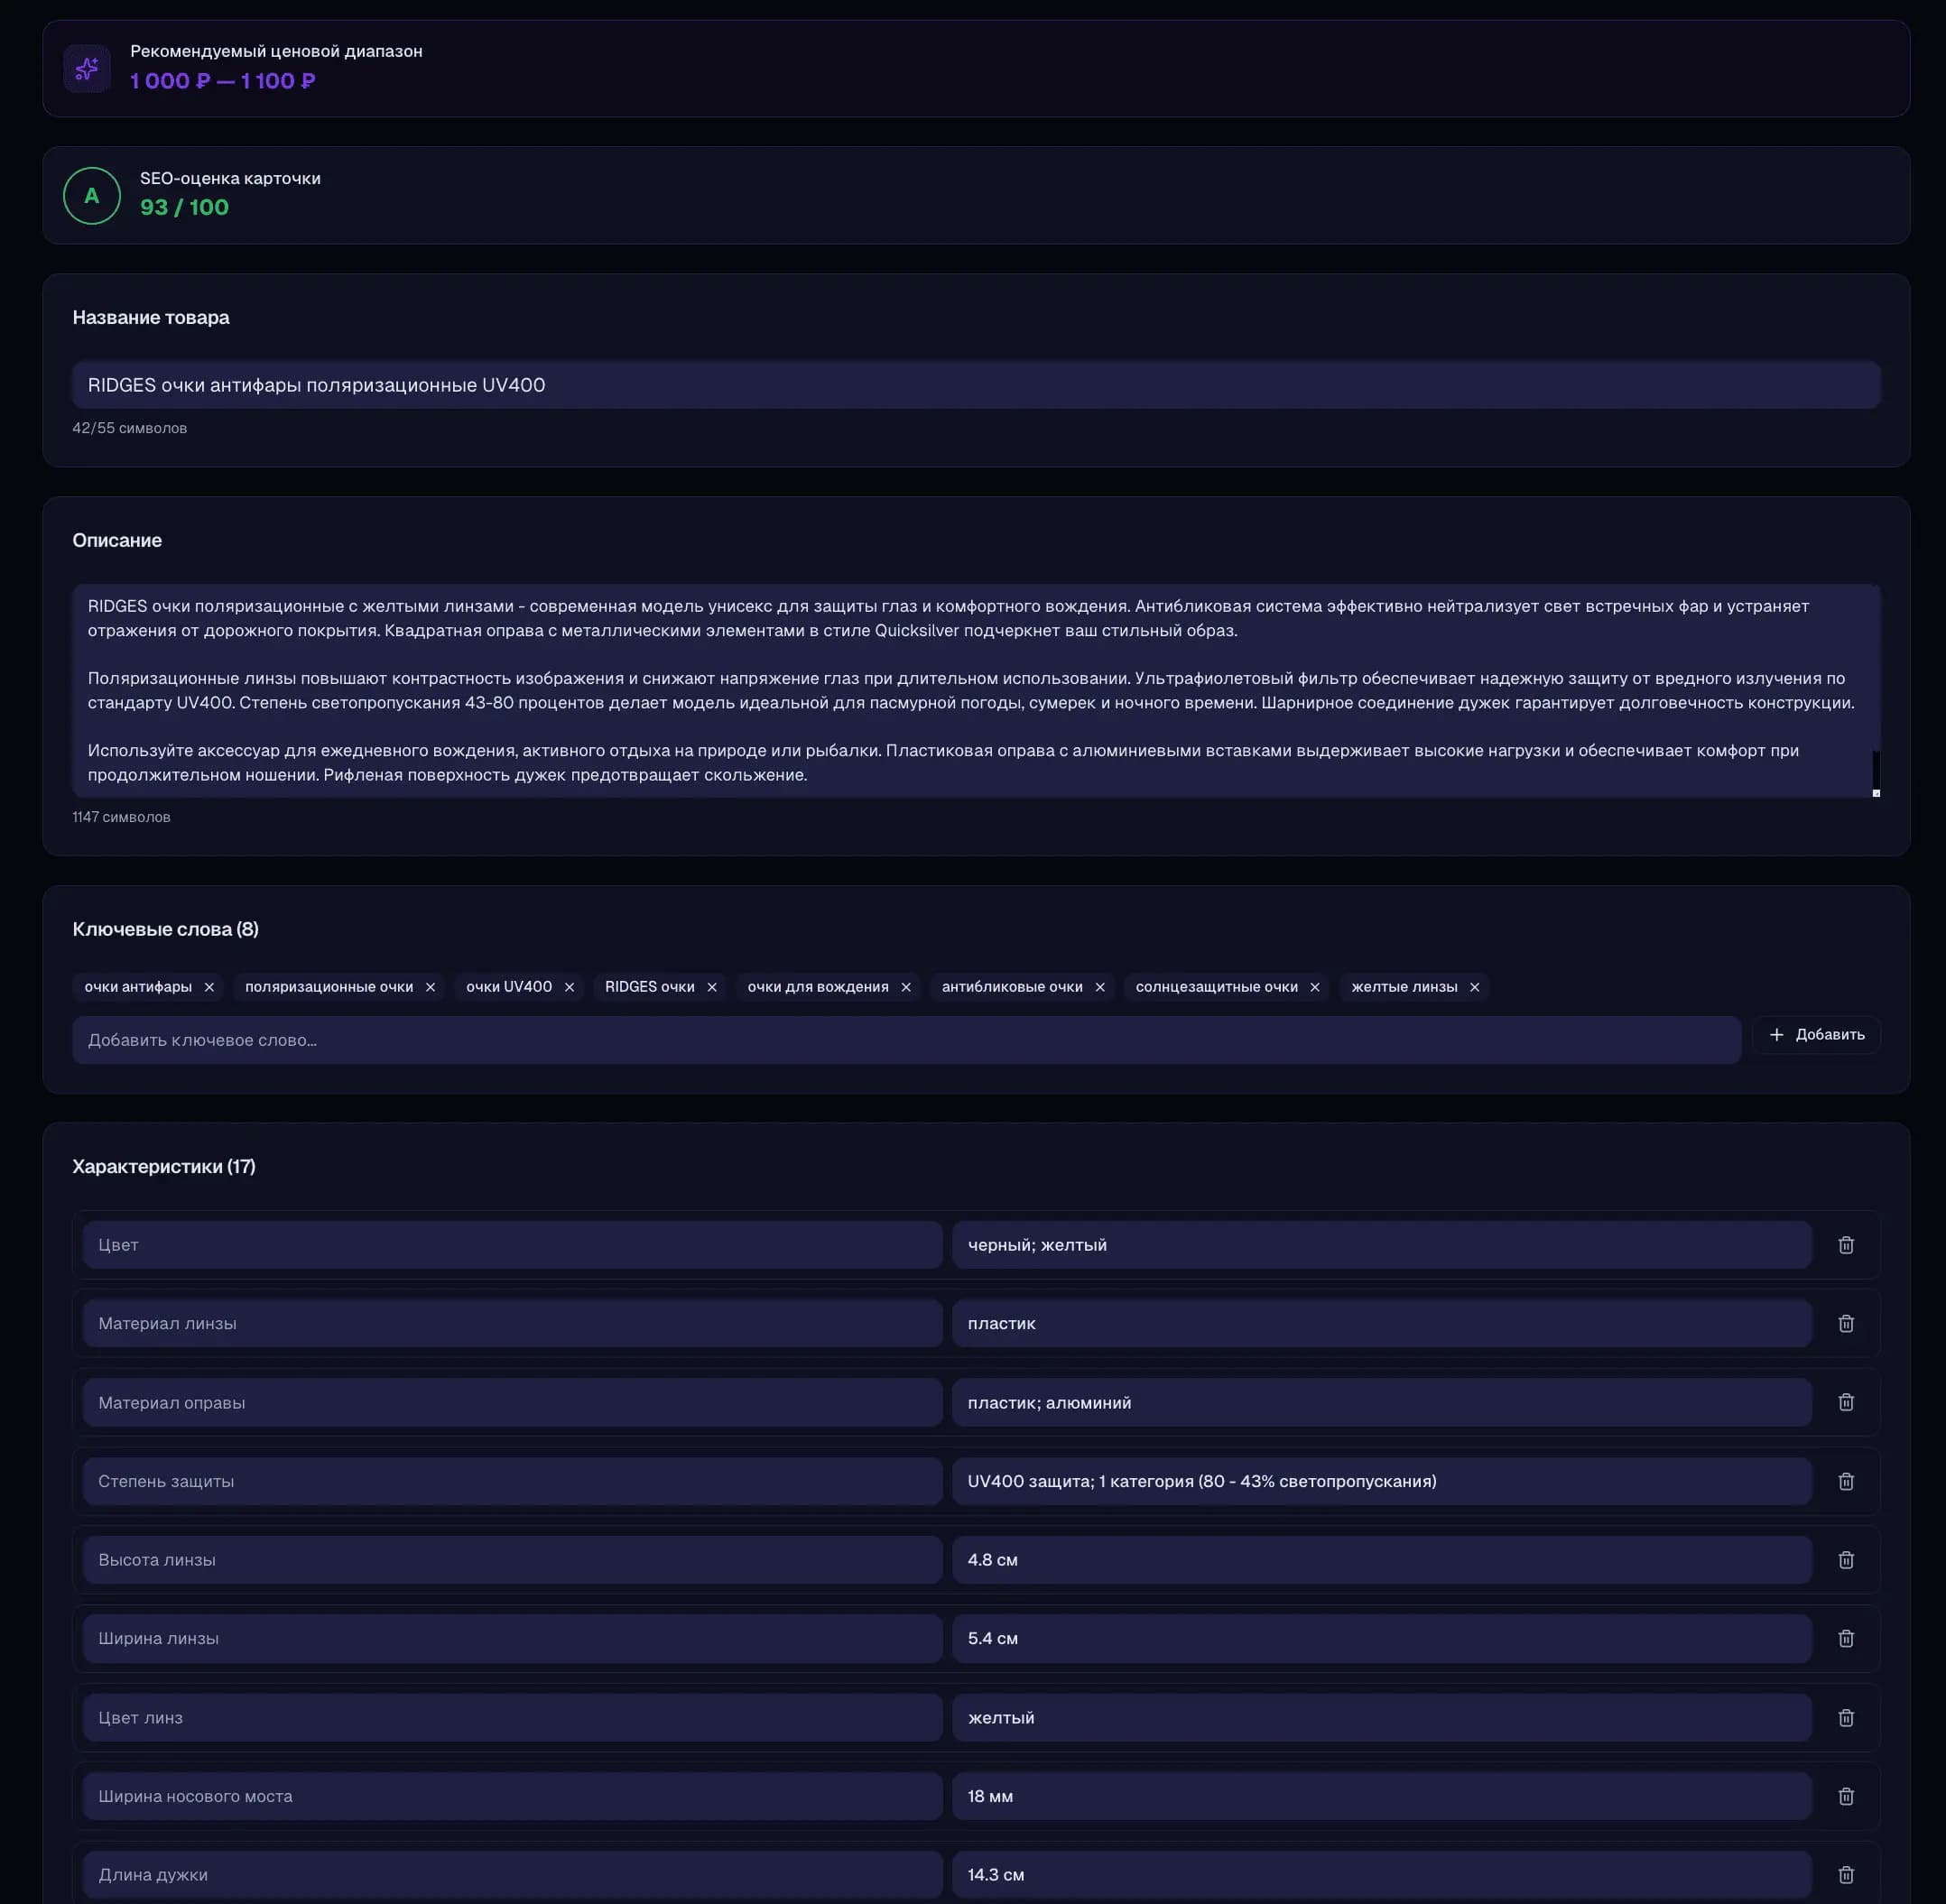The width and height of the screenshot is (1946, 1904).
Task: Remove the keyword "очки антифары"
Action: [x=210, y=987]
